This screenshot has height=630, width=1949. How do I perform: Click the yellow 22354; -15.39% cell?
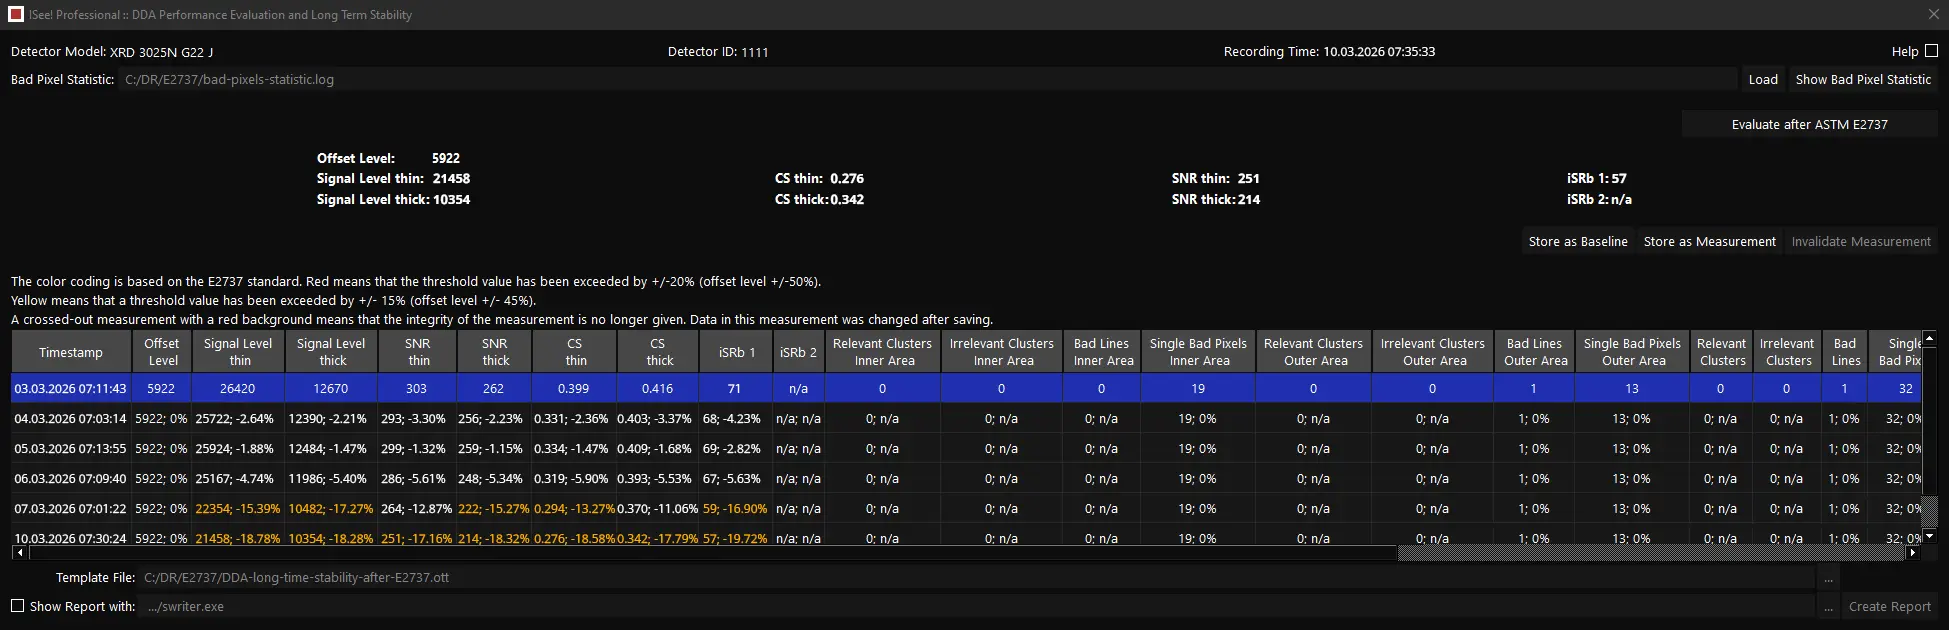pyautogui.click(x=238, y=508)
